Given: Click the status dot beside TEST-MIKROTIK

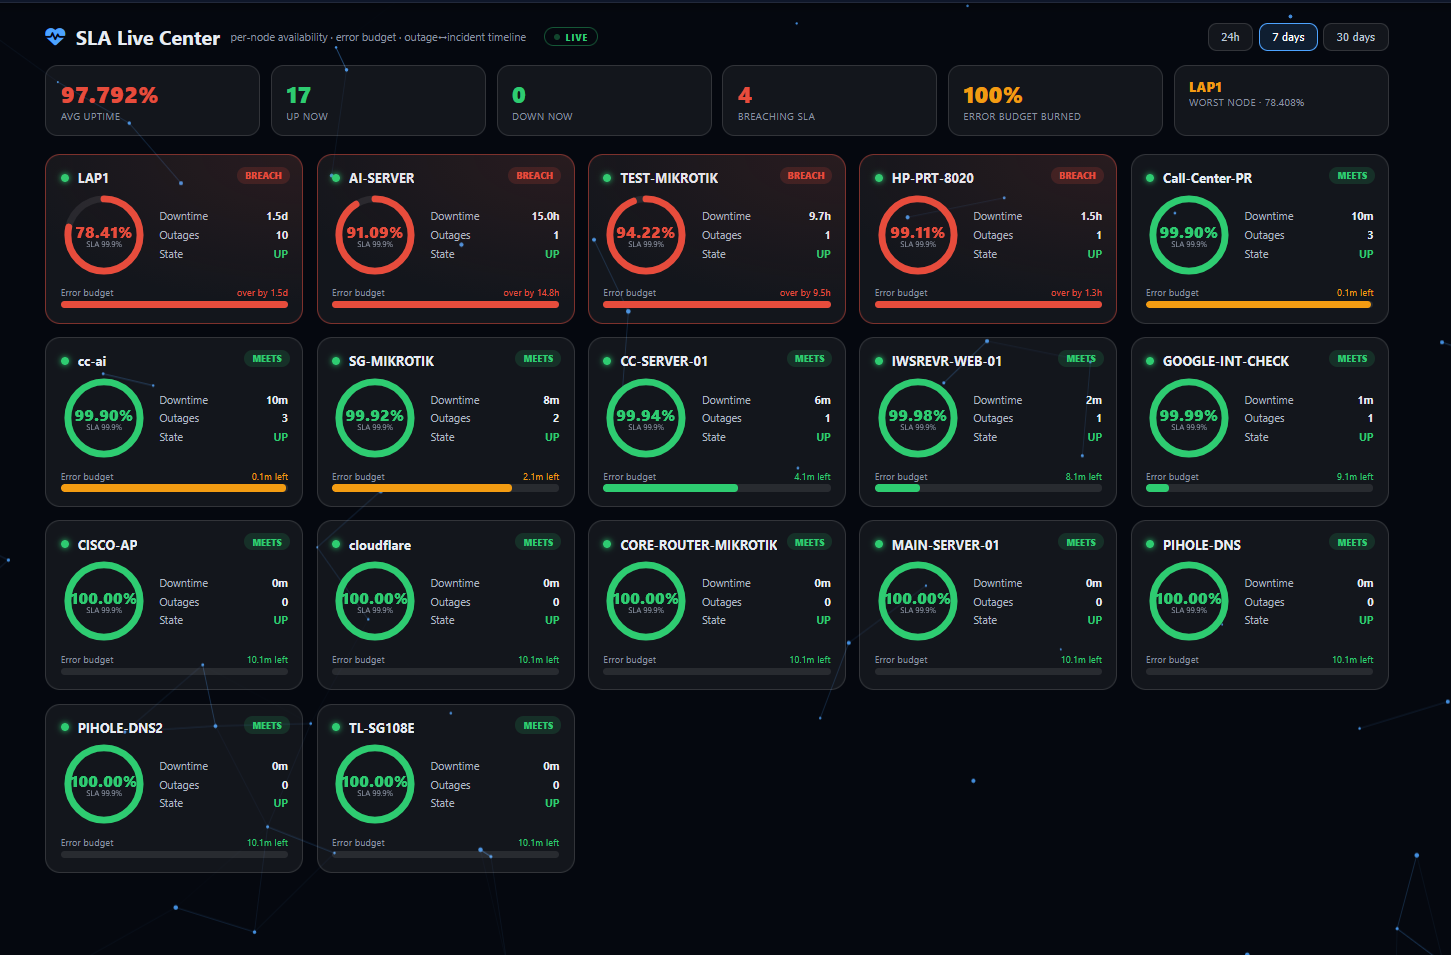Looking at the screenshot, I should [x=607, y=178].
